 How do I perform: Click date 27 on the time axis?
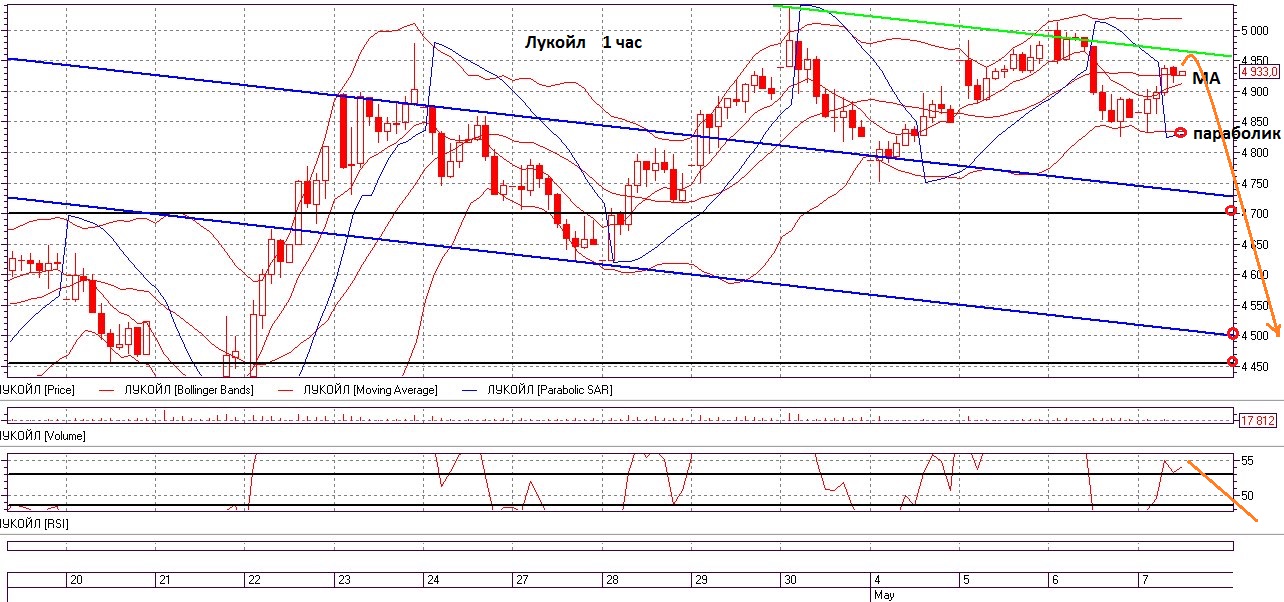[x=521, y=580]
